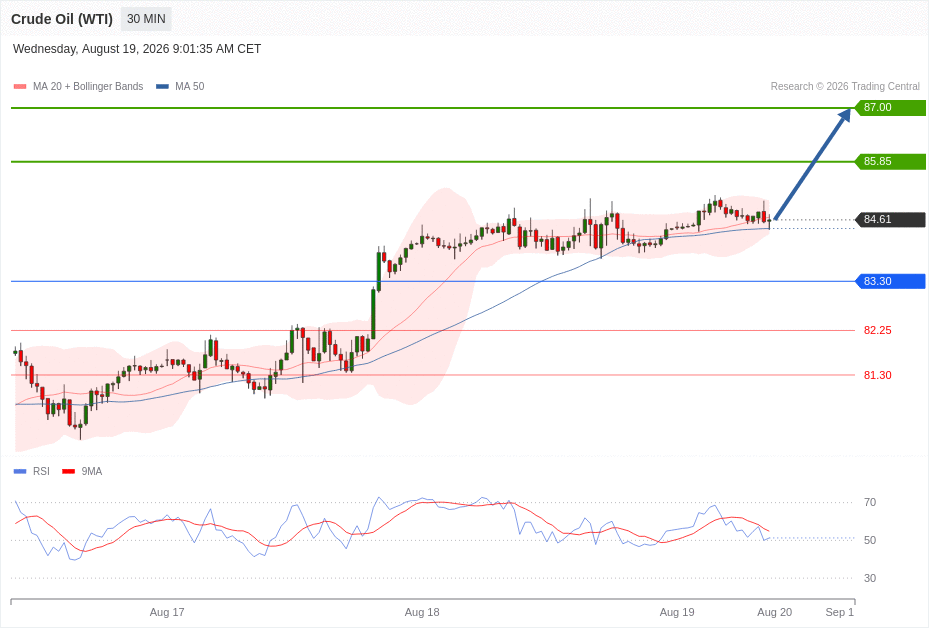The width and height of the screenshot is (929, 629).
Task: Click the dark blue MA 50 swatch
Action: [x=162, y=86]
